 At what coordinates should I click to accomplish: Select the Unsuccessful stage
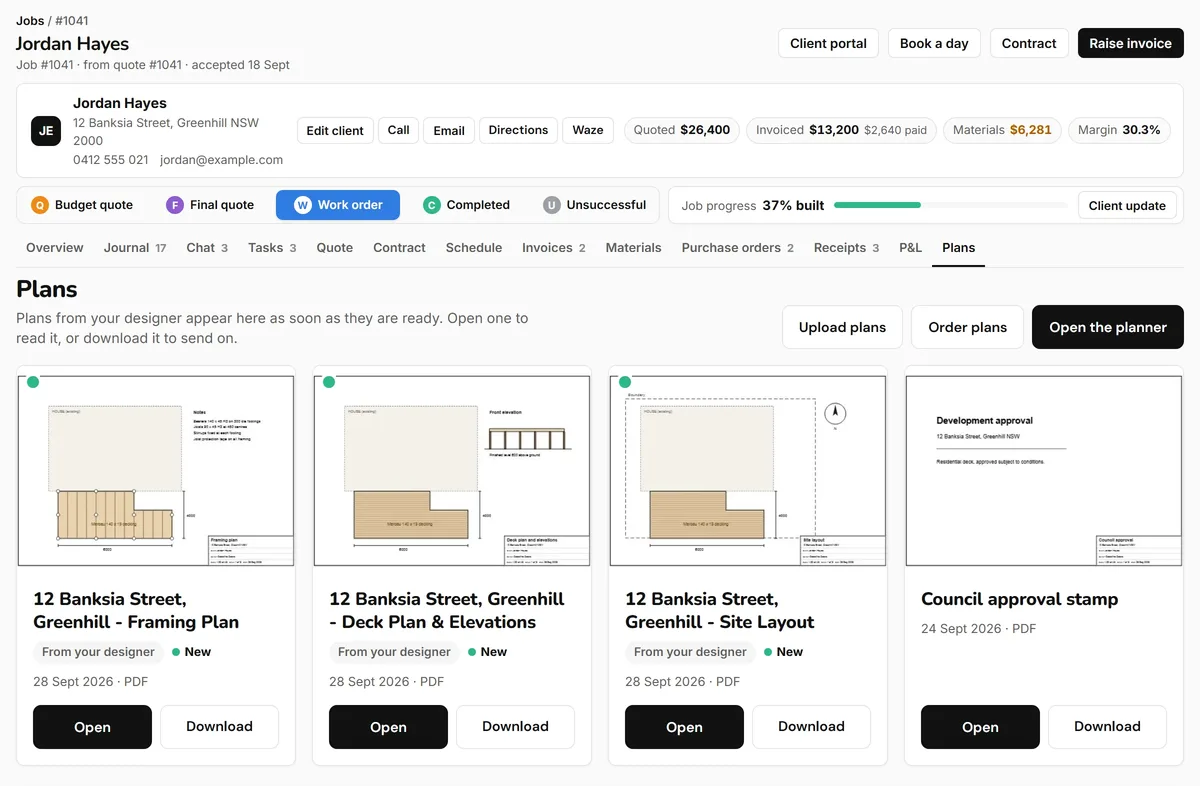click(594, 205)
